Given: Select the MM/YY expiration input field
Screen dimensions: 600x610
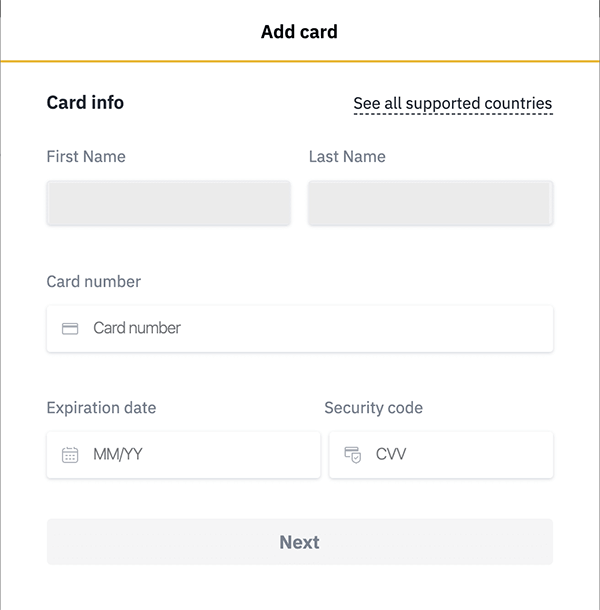Looking at the screenshot, I should point(183,455).
